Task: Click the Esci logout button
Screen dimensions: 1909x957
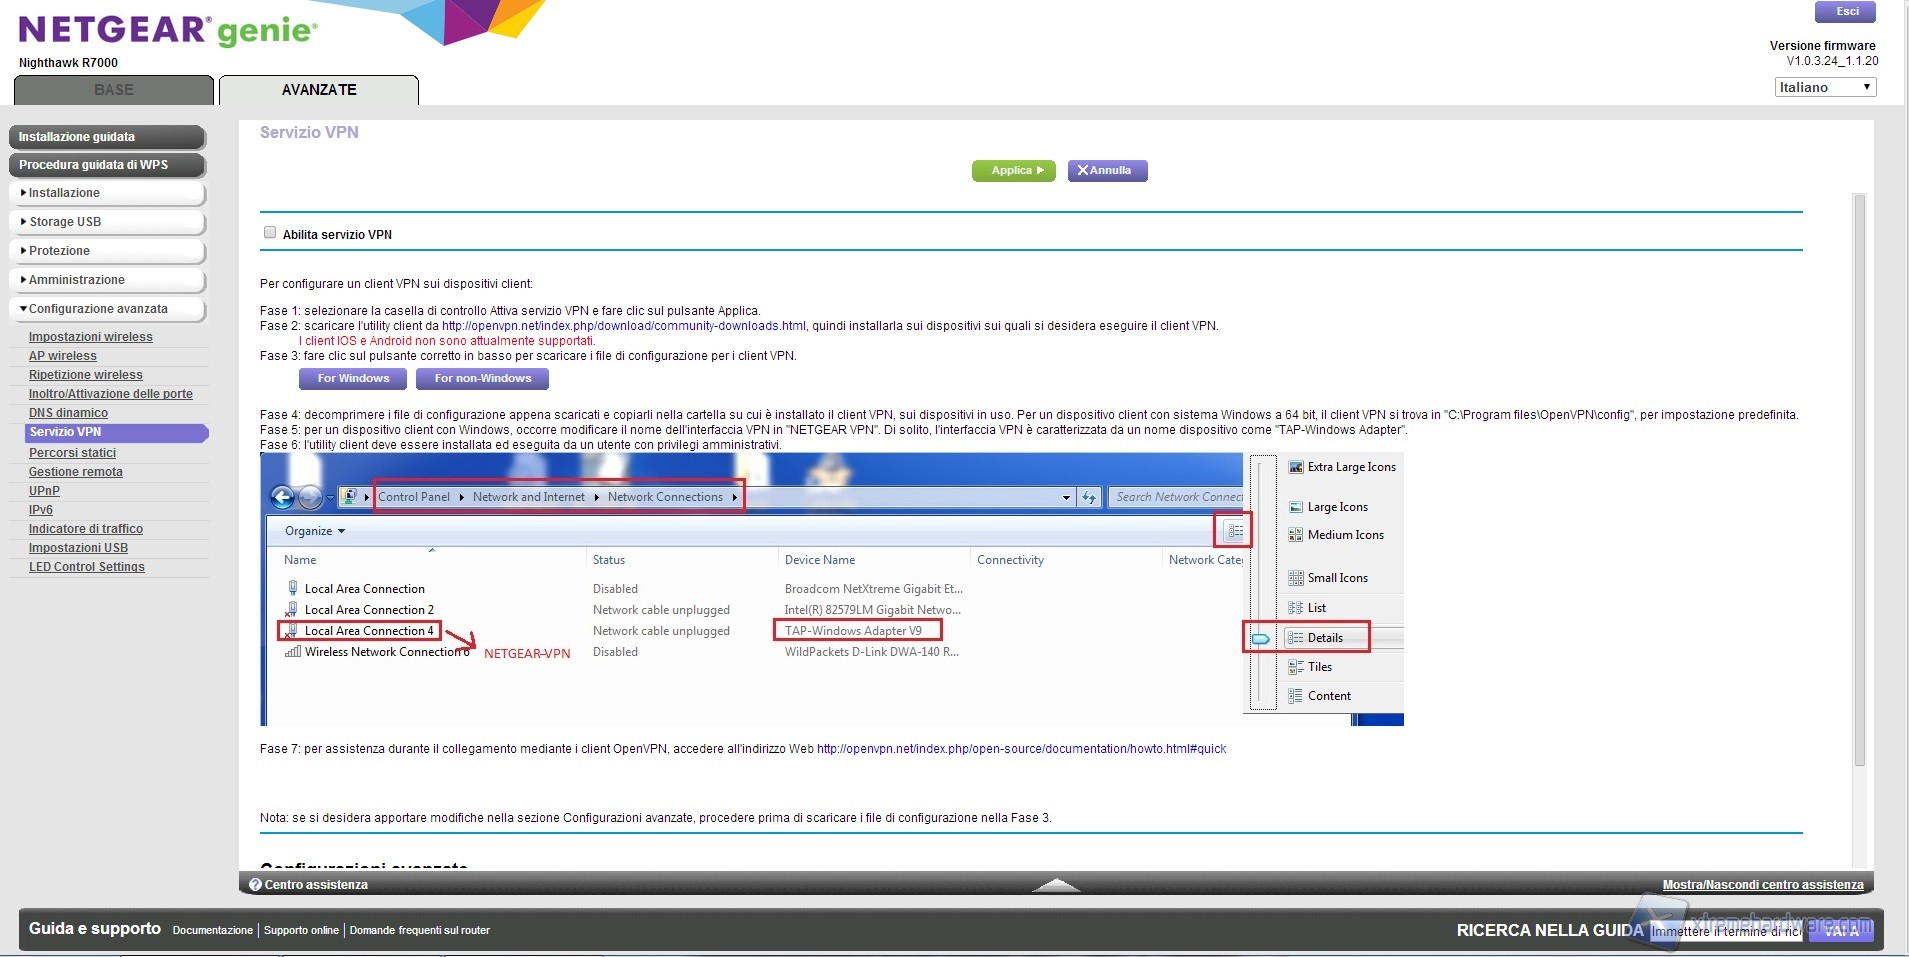Action: (x=1845, y=12)
